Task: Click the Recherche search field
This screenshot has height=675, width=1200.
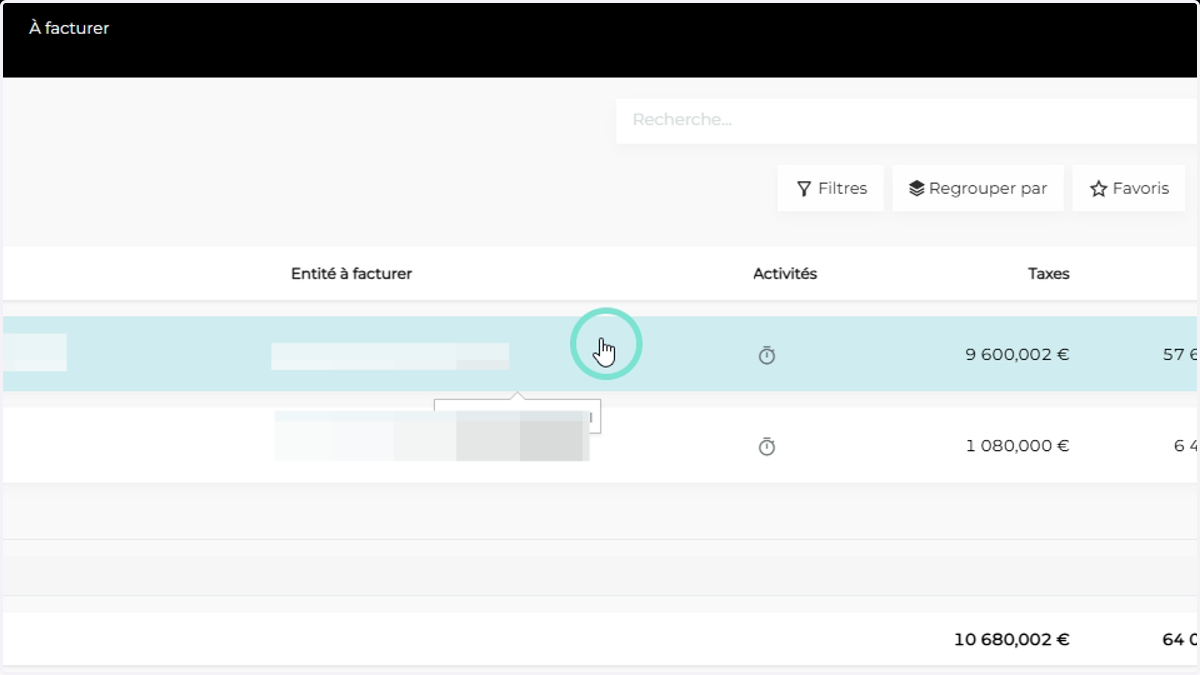Action: tap(907, 121)
